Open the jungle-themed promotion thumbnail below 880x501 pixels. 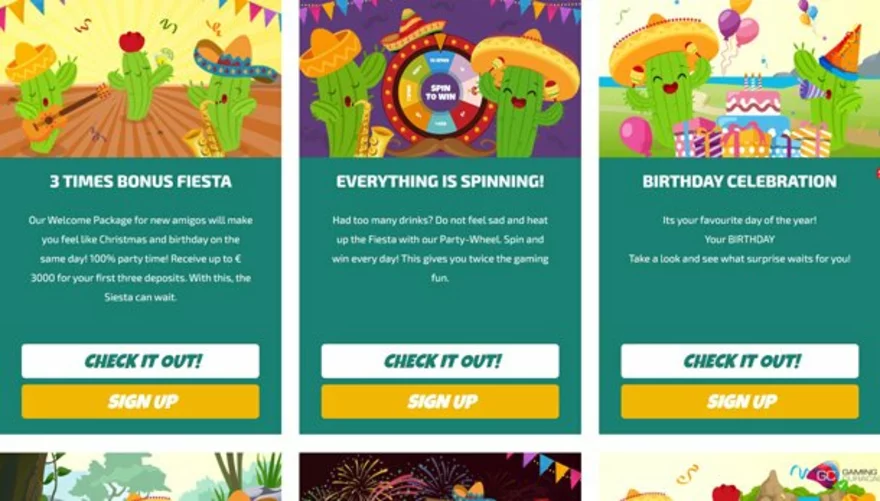coord(140,477)
